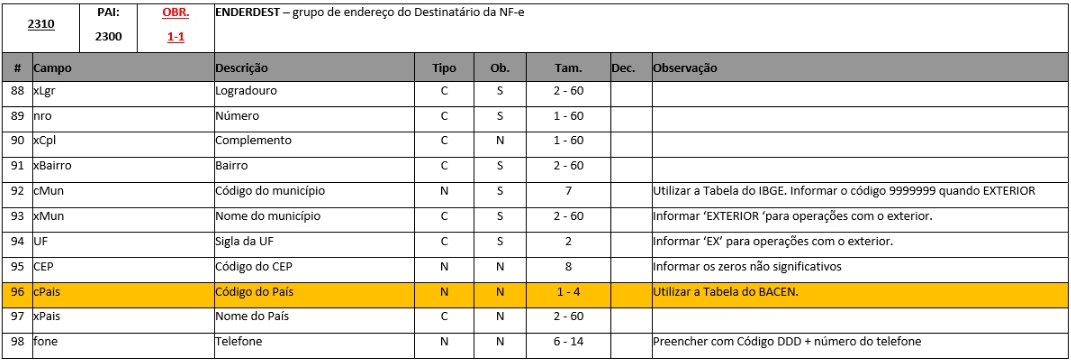Click the 'fone' field name cell
1071x361 pixels.
pyautogui.click(x=123, y=342)
